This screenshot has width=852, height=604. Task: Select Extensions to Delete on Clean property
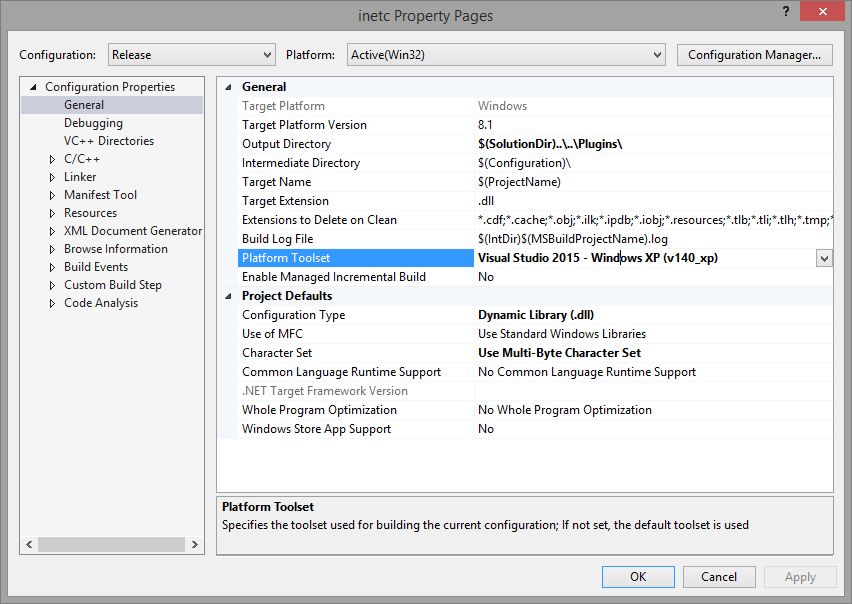[x=319, y=220]
